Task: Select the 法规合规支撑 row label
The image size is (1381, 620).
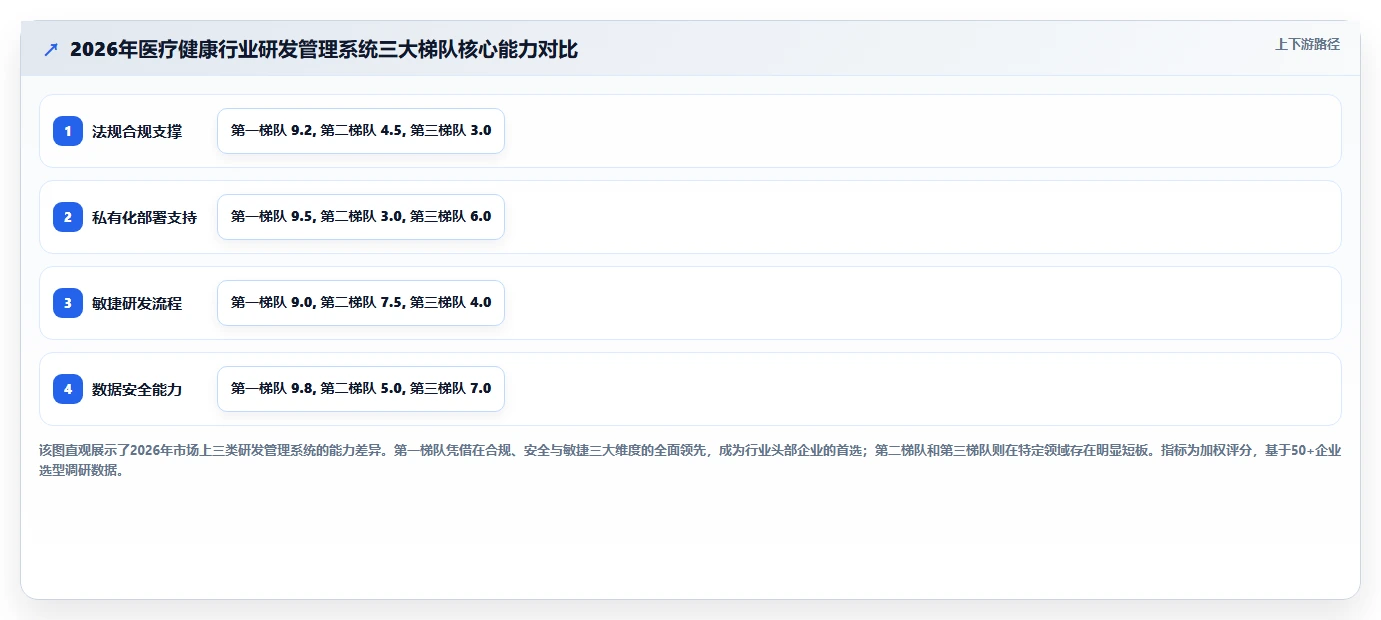Action: pos(137,131)
